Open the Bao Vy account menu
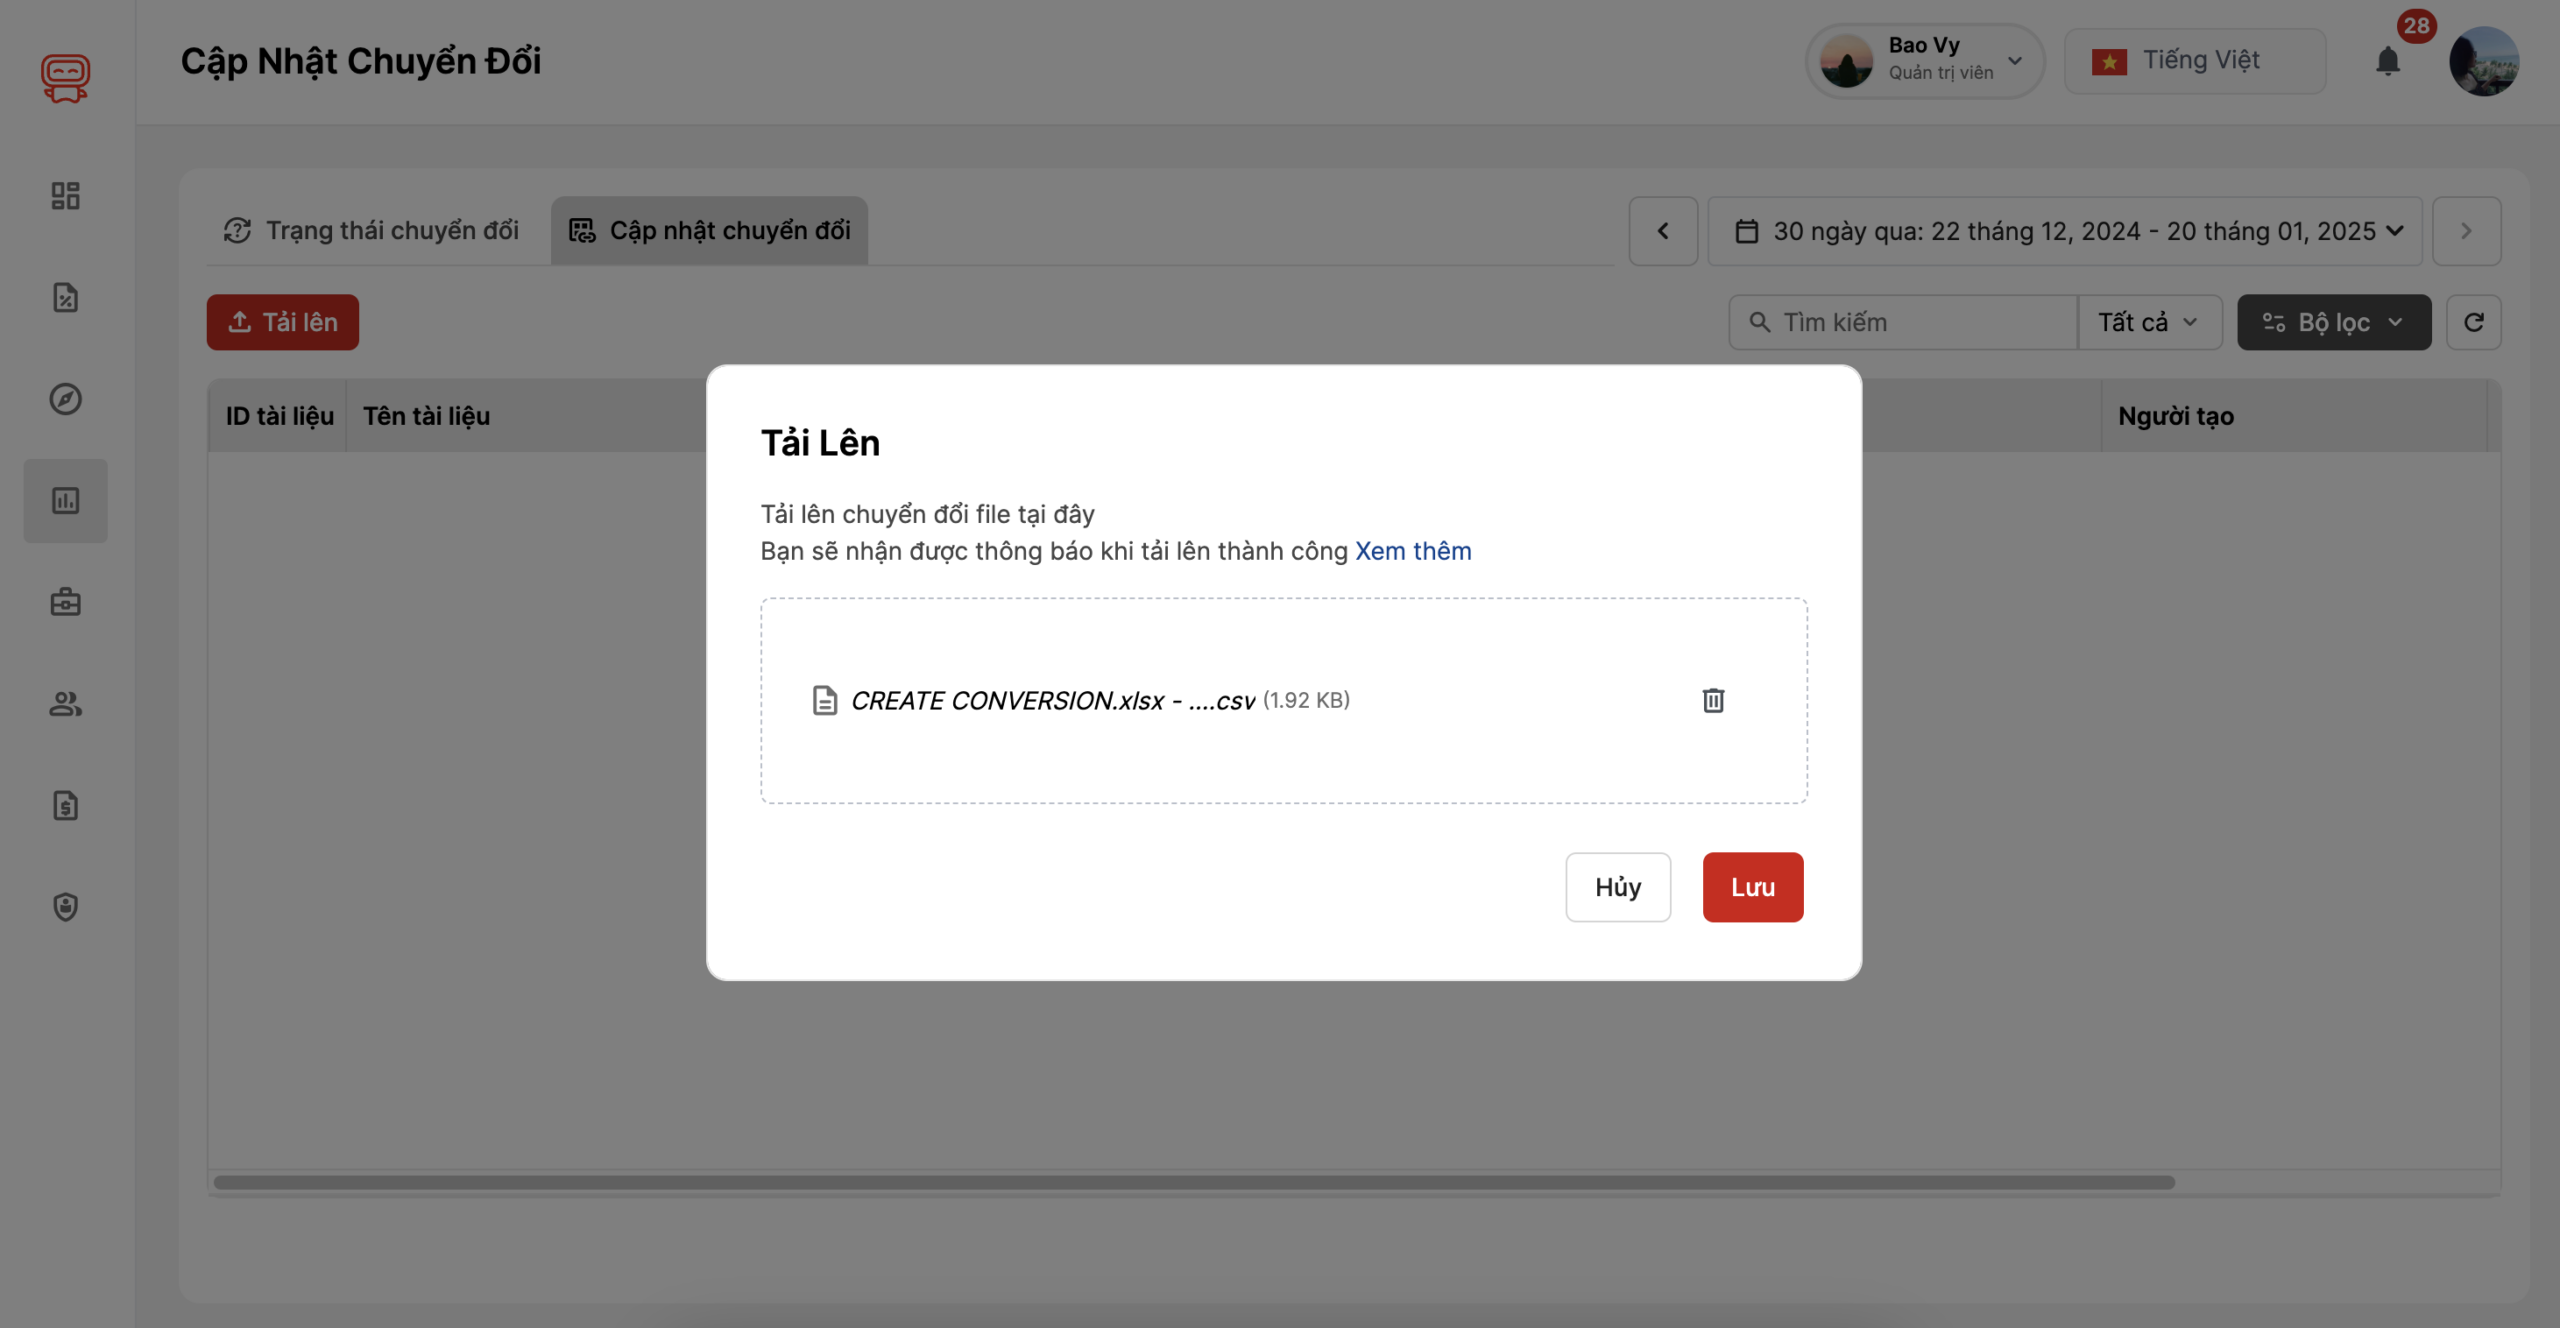This screenshot has height=1328, width=2560. tap(1922, 61)
